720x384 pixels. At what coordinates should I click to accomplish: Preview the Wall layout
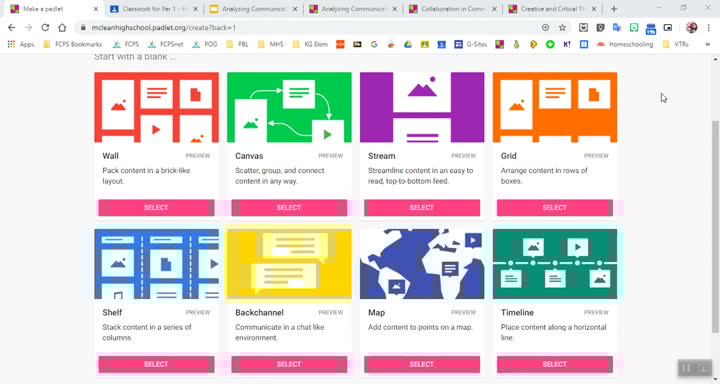198,156
